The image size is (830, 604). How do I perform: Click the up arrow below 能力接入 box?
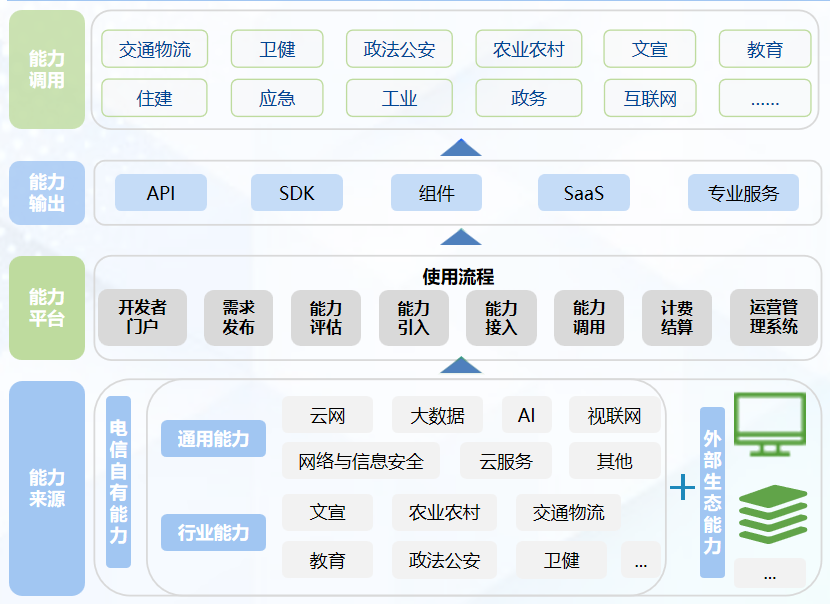(461, 364)
